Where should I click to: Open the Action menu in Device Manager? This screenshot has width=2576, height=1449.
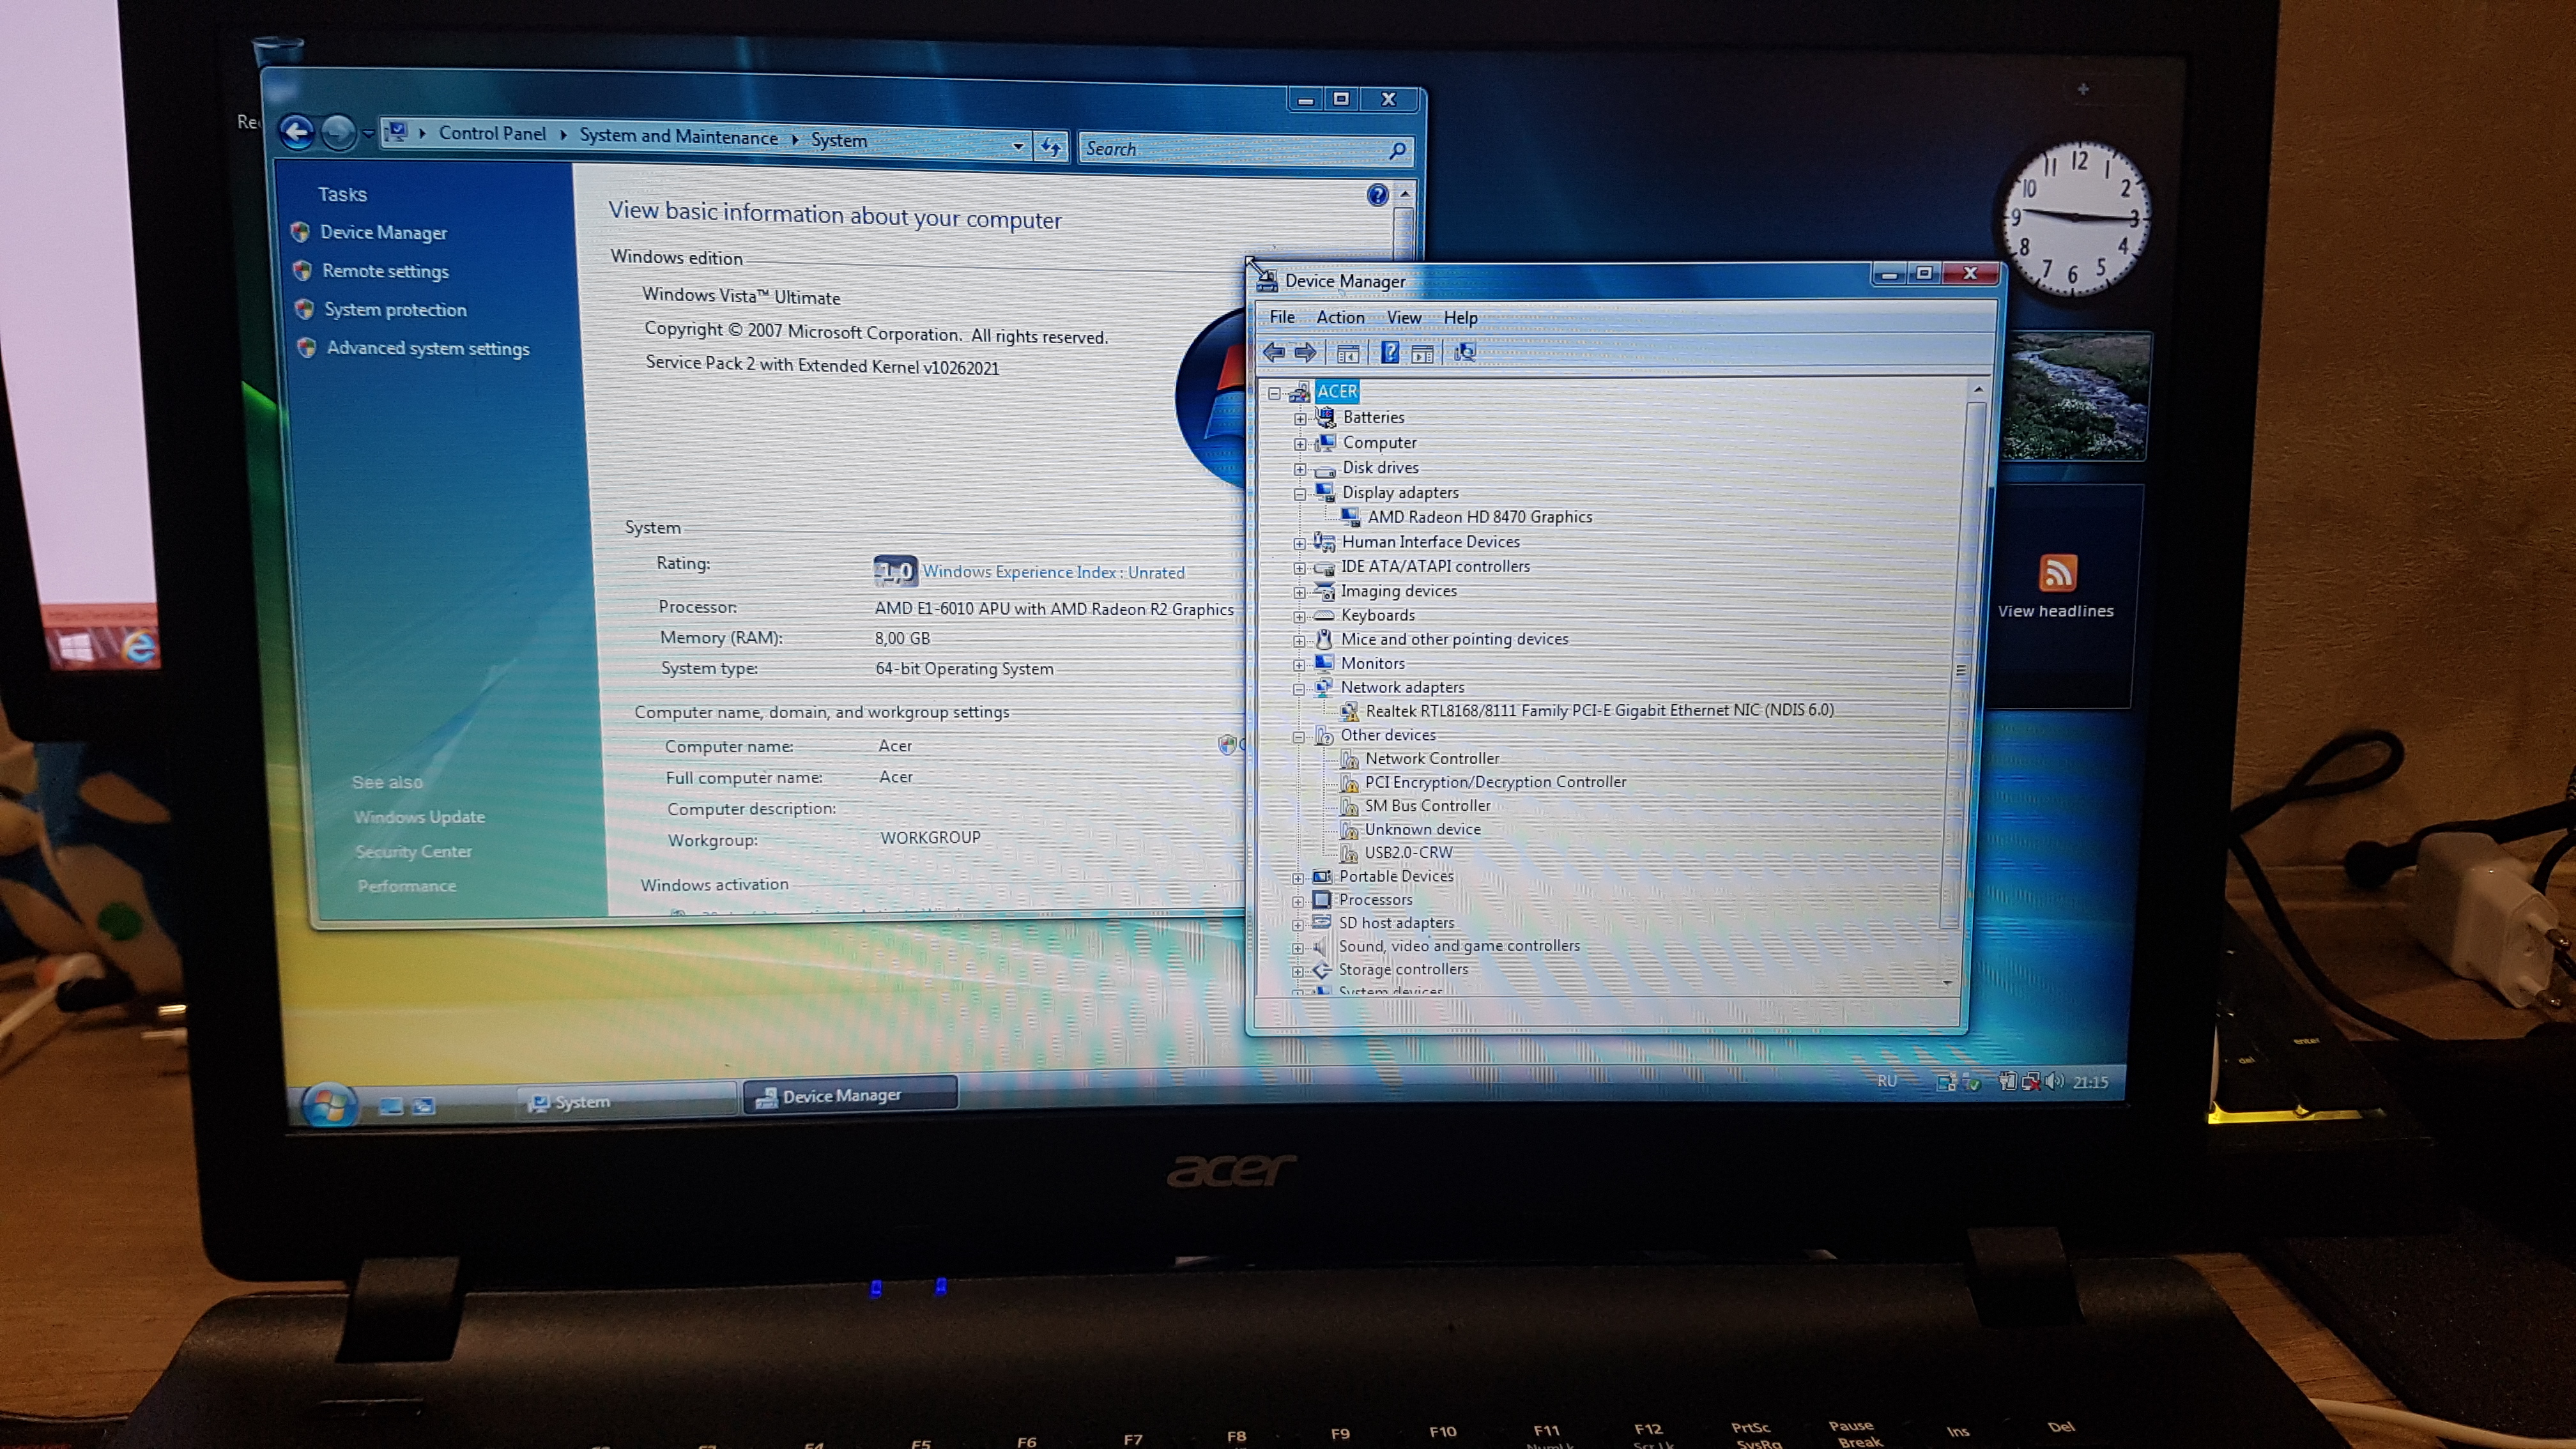(1340, 317)
